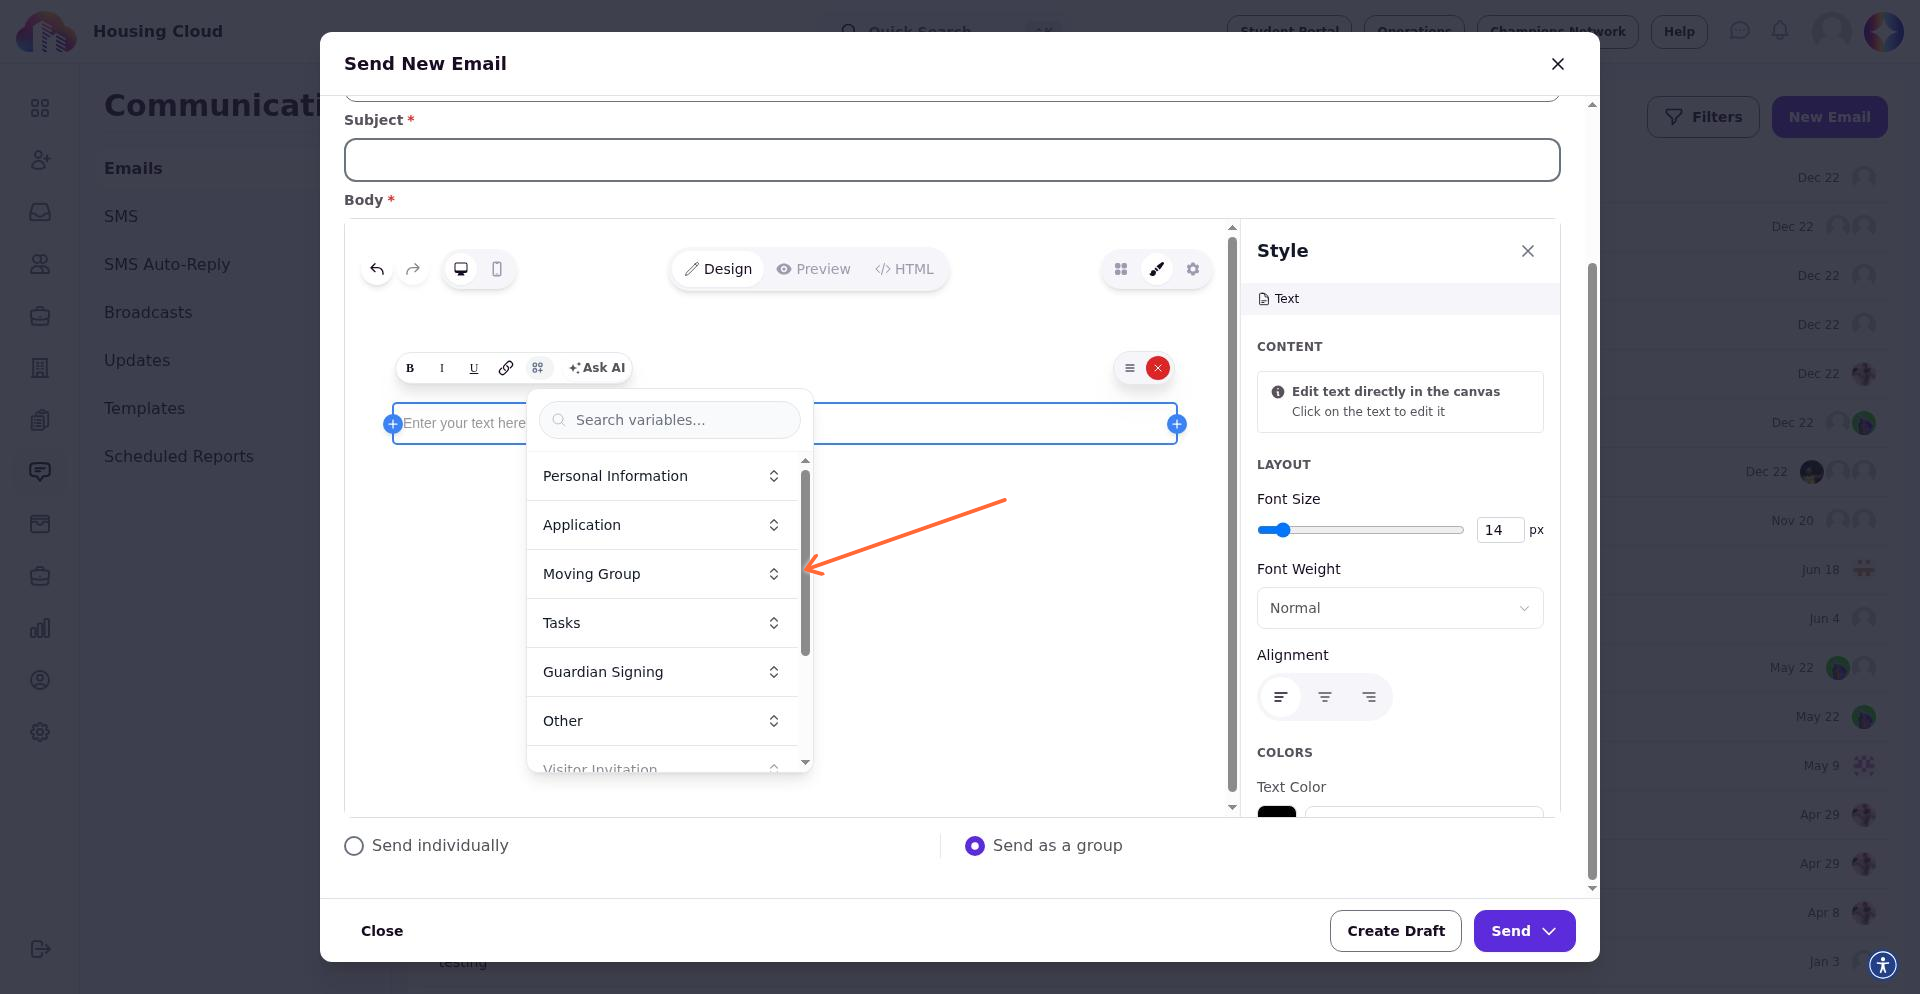Click the redo arrow in the editor

click(413, 269)
